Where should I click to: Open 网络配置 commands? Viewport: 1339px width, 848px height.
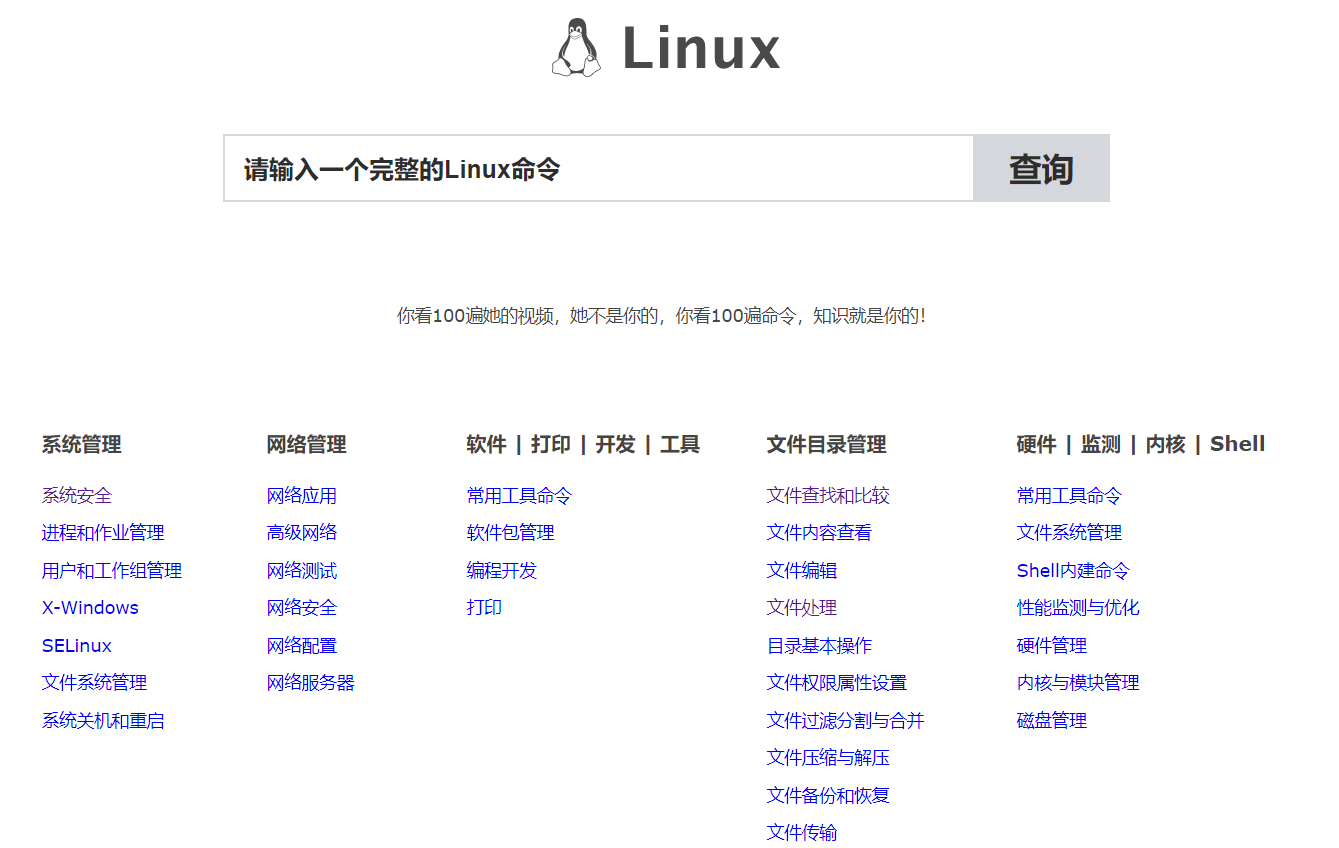coord(302,646)
